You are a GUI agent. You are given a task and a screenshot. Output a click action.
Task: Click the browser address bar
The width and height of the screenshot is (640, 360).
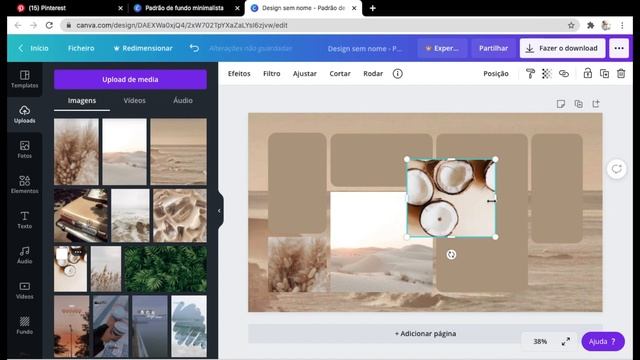click(319, 25)
